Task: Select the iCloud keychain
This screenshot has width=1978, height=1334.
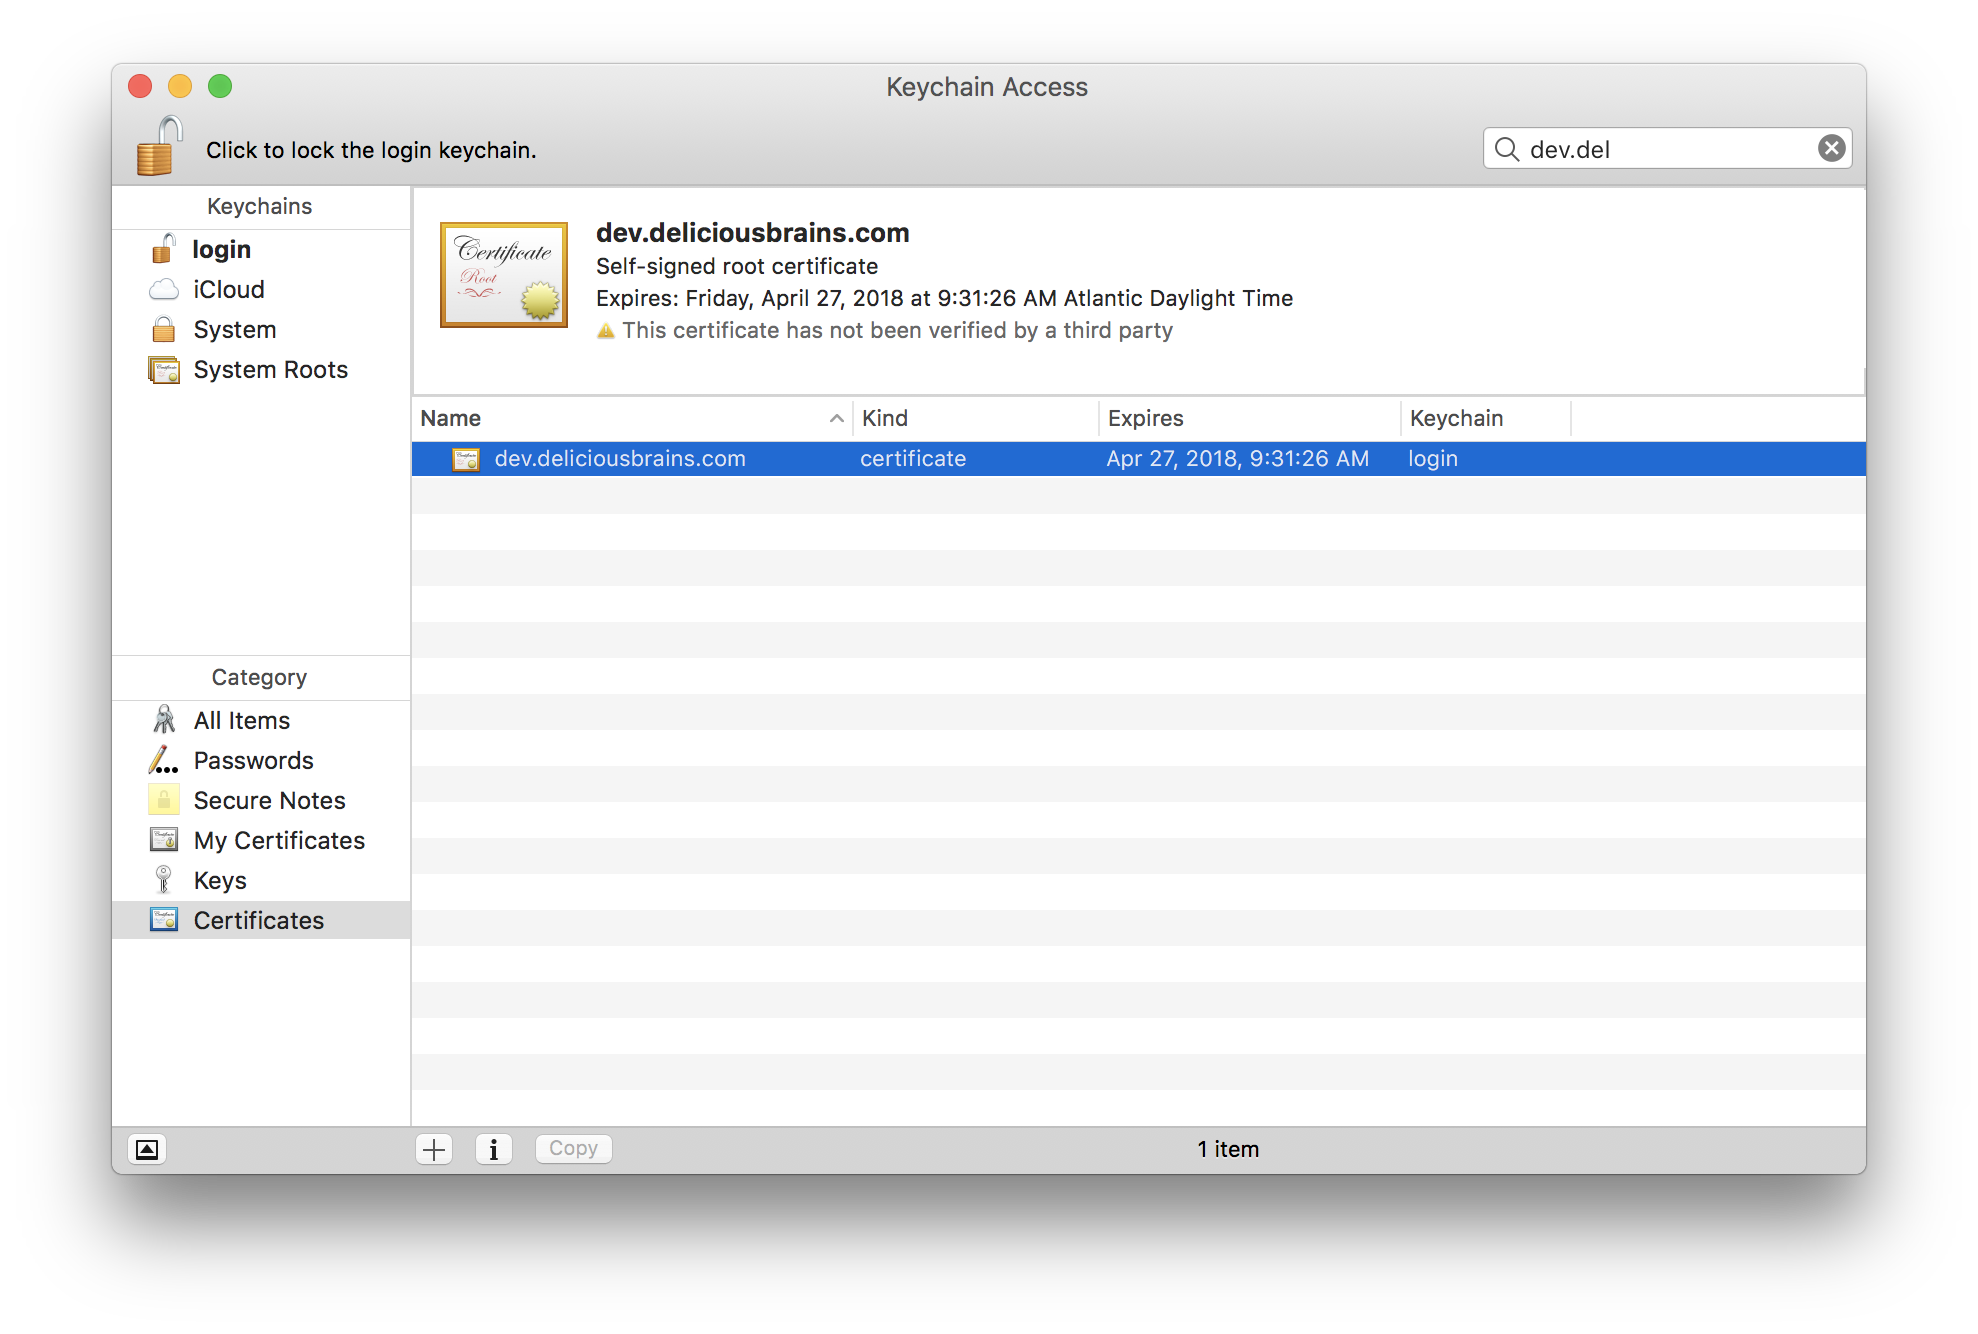Action: click(261, 290)
